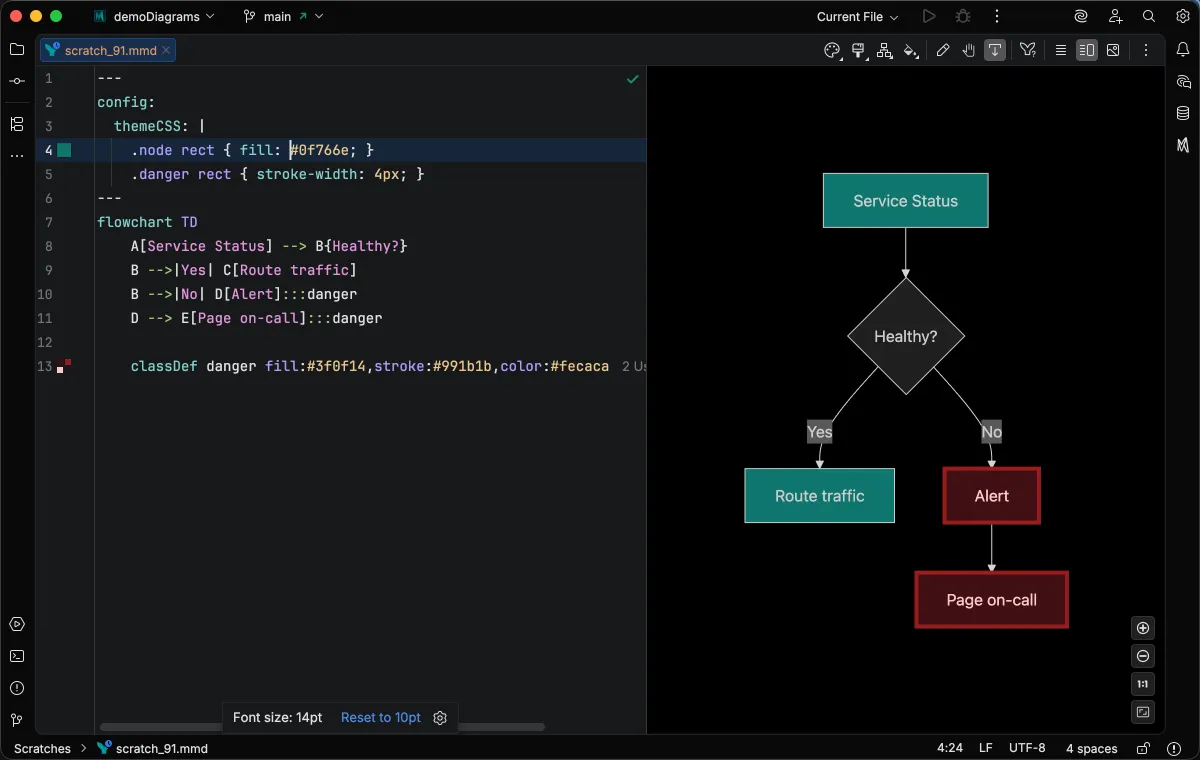Select the pan tool in the preview toolbar
1200x760 pixels.
[x=968, y=49]
